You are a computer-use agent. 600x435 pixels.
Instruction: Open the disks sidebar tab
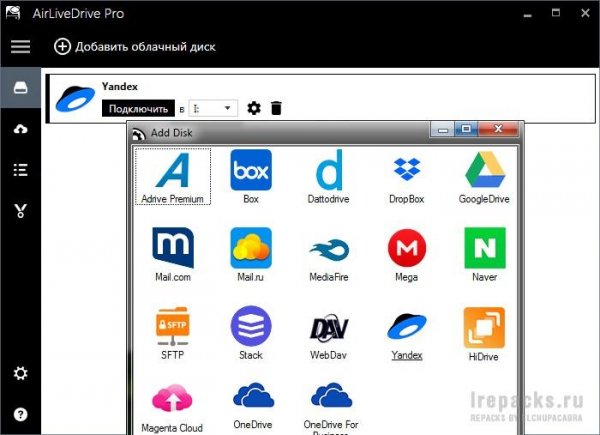coord(20,88)
